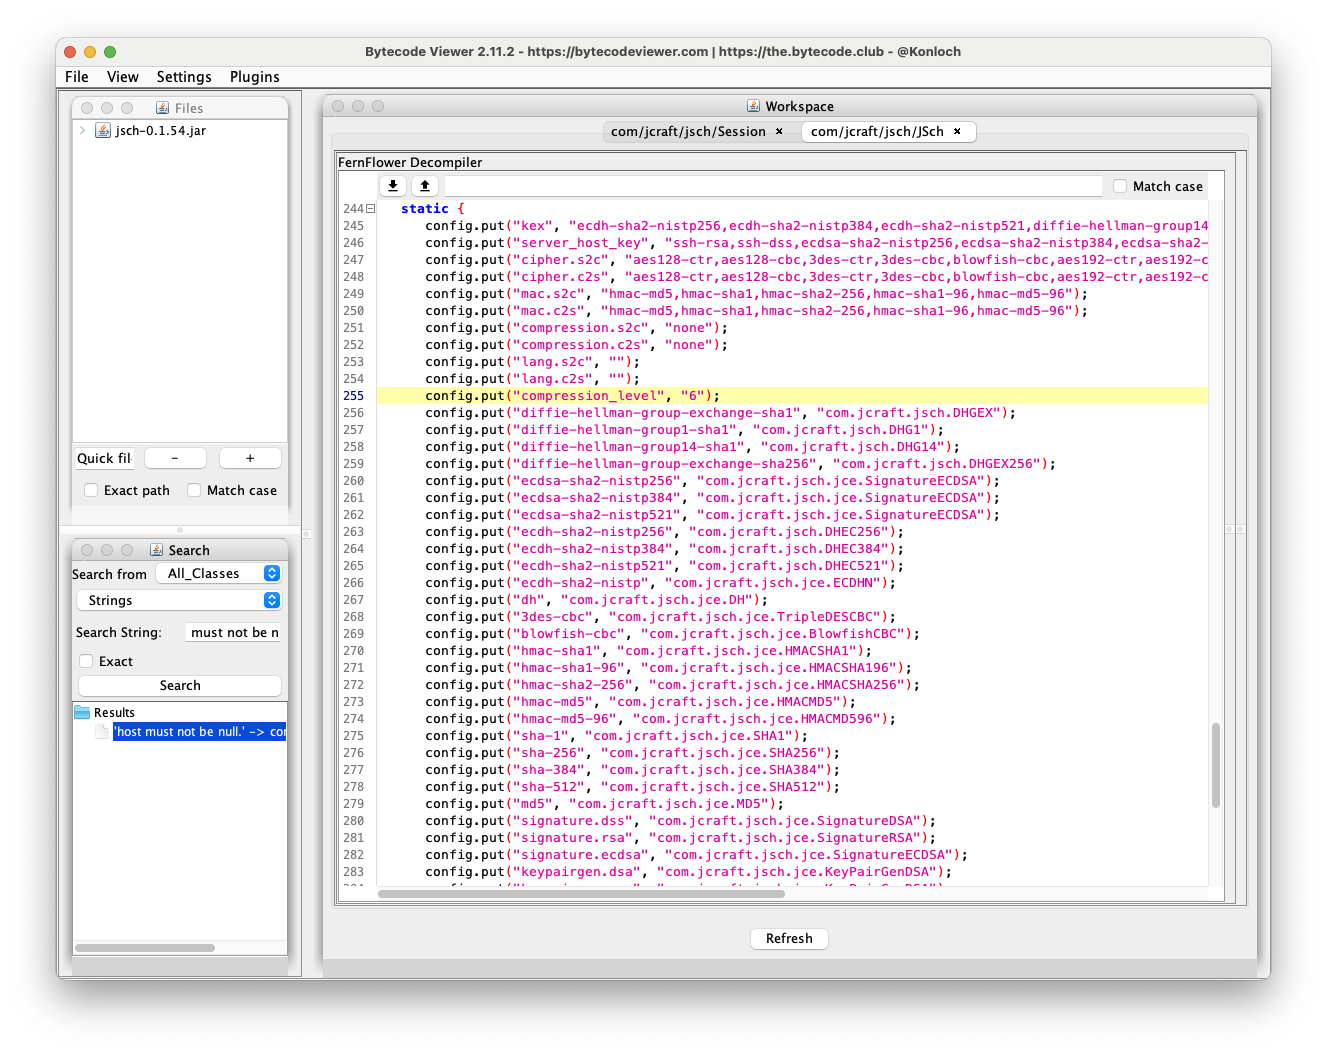Open the Settings menu
Viewport: 1327px width, 1054px height.
(x=184, y=77)
